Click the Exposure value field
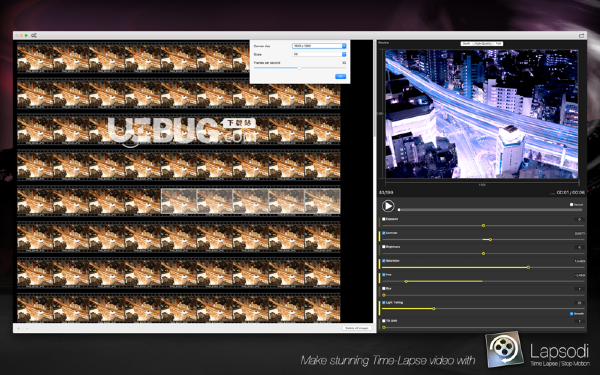 pyautogui.click(x=579, y=220)
